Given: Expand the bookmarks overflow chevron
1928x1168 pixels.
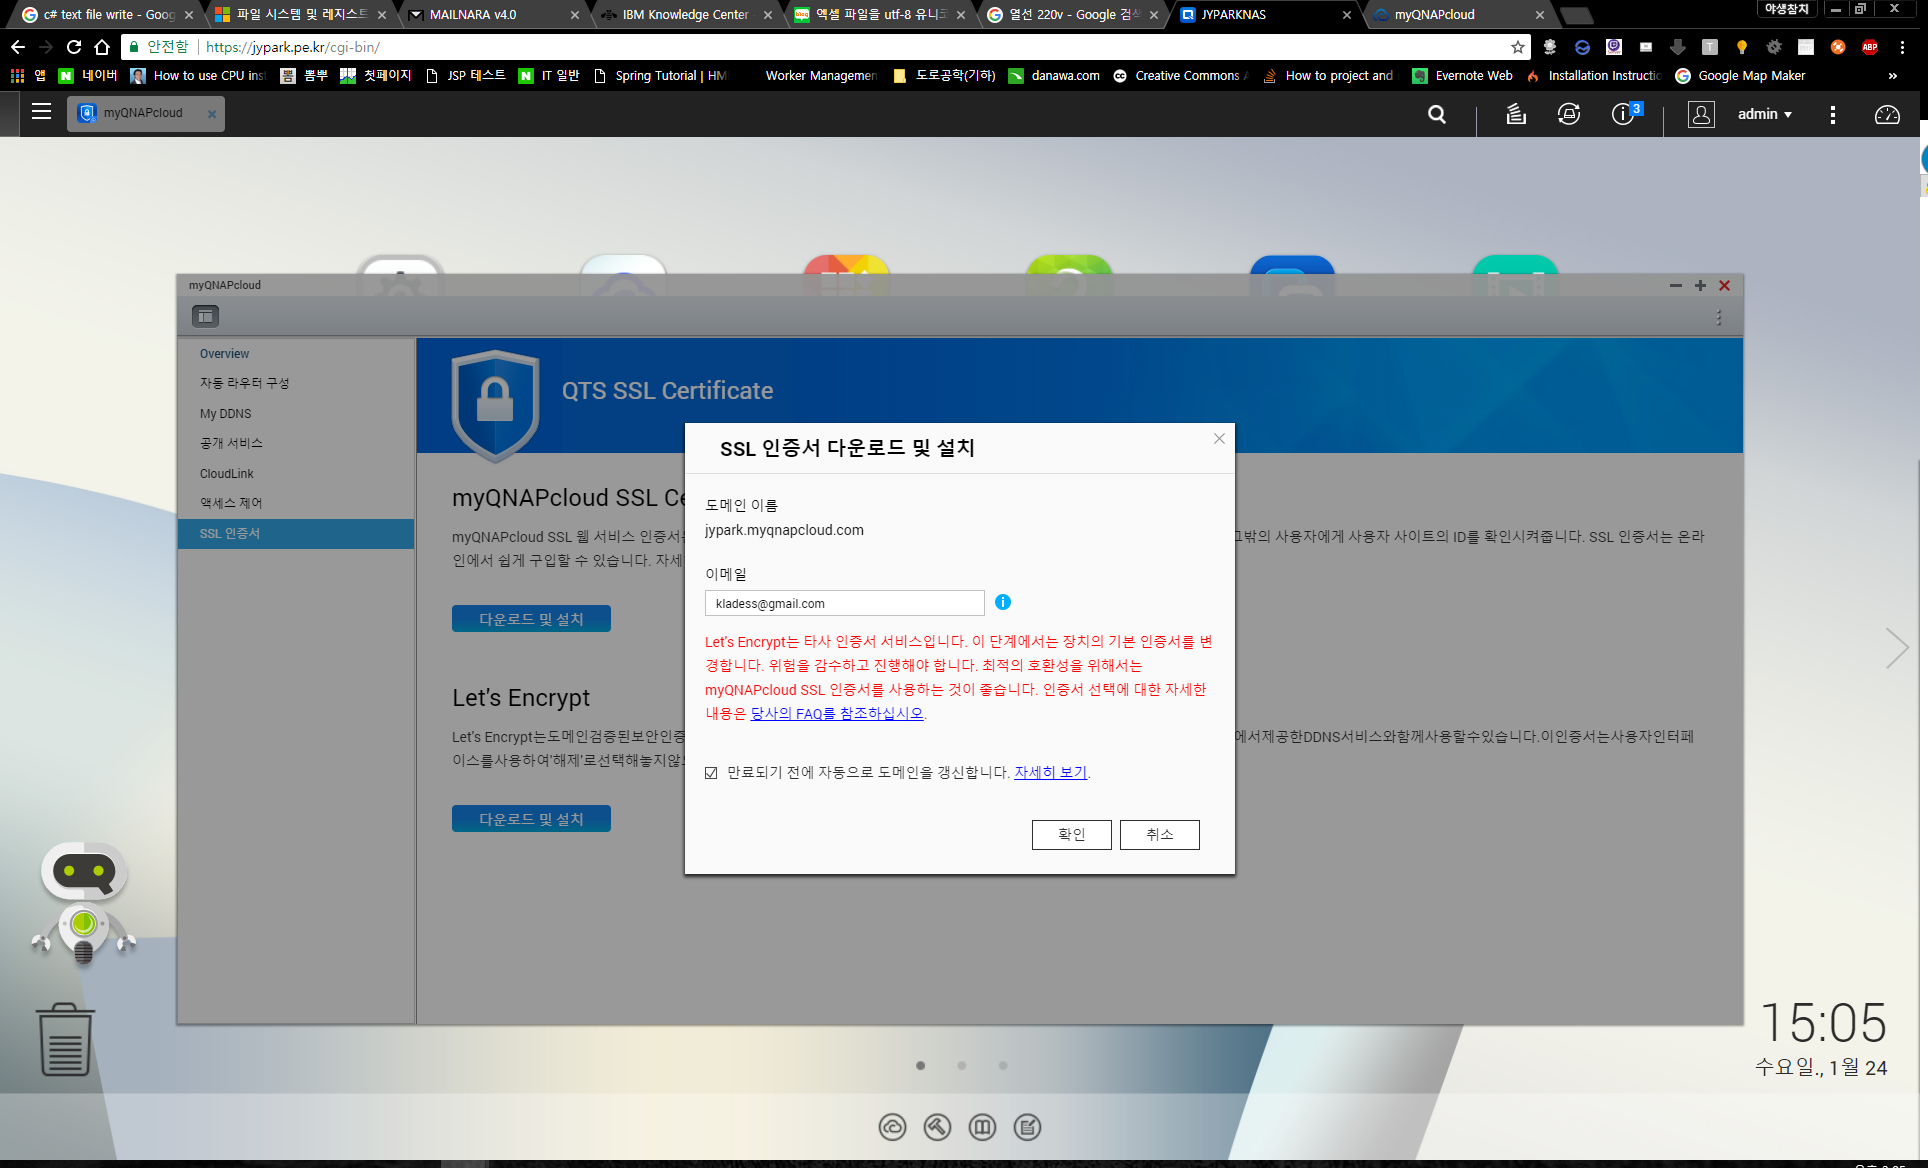Looking at the screenshot, I should pyautogui.click(x=1892, y=76).
